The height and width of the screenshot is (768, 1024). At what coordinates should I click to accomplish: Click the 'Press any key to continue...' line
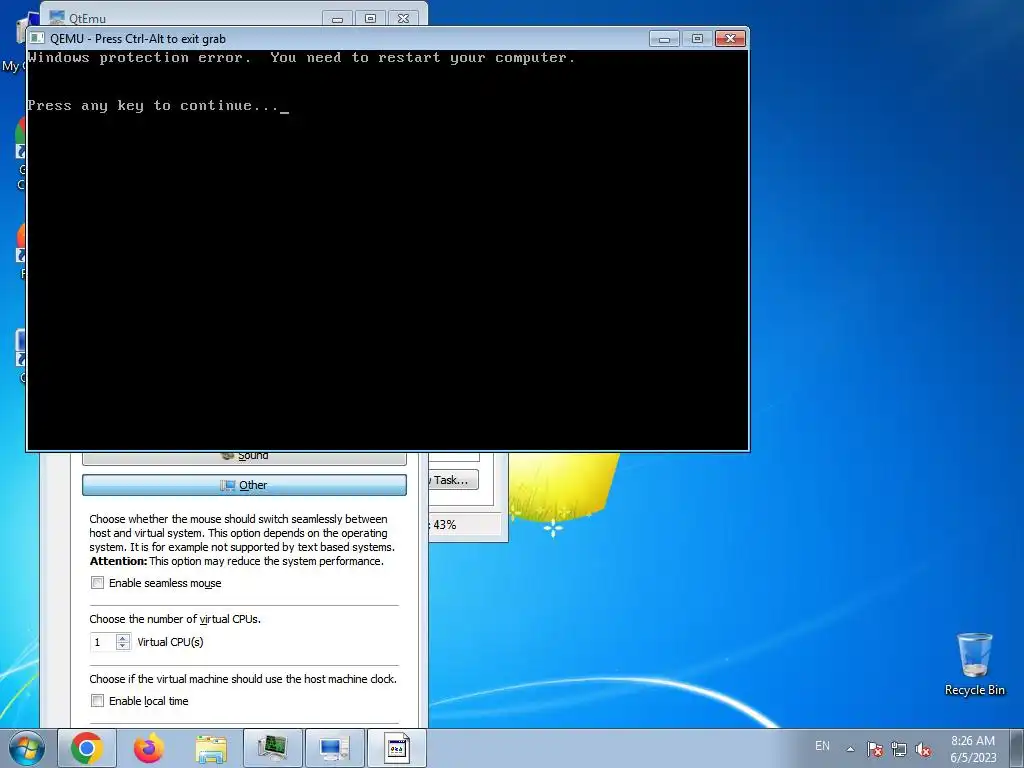(x=158, y=106)
